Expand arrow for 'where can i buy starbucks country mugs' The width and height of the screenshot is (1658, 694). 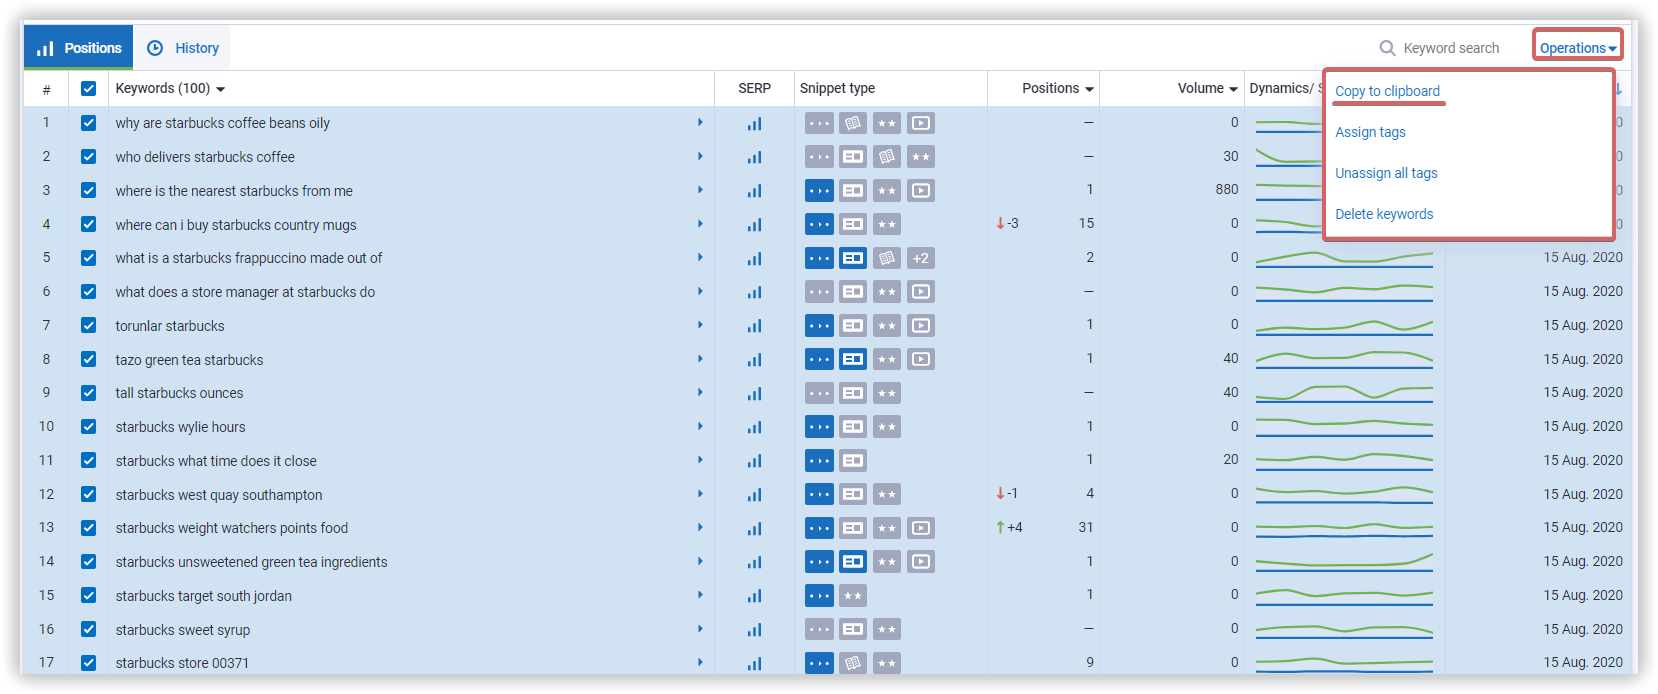pyautogui.click(x=700, y=224)
